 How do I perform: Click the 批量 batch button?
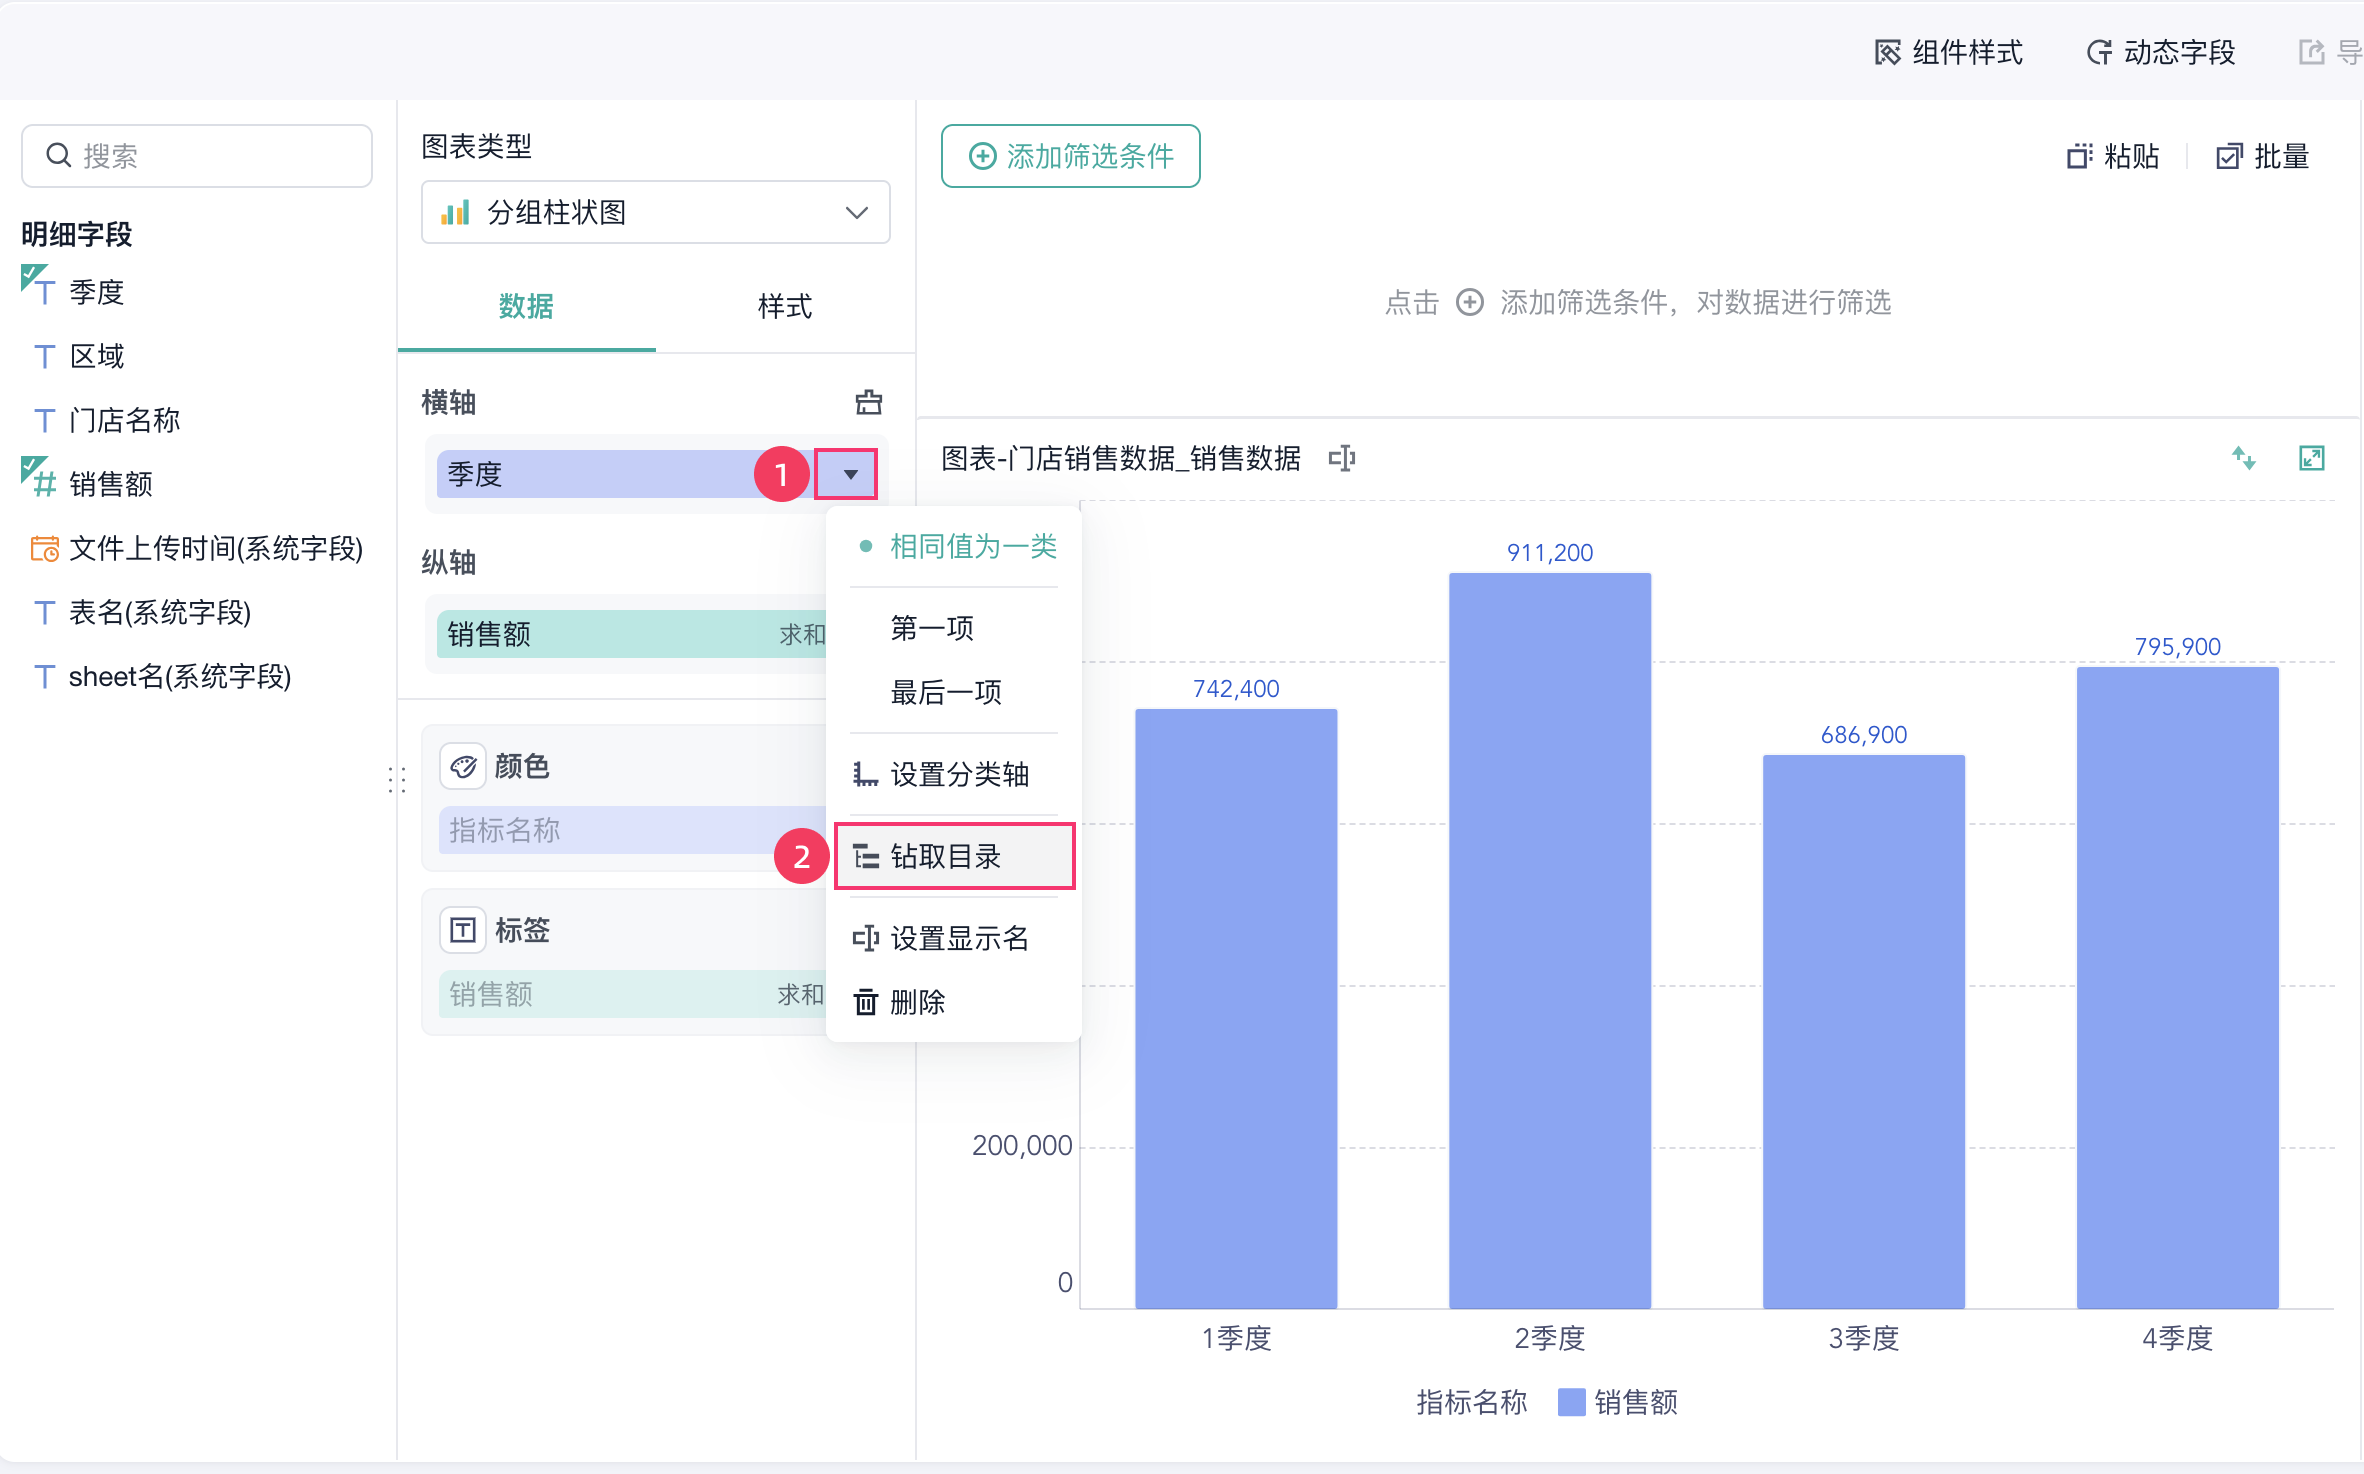(x=2262, y=156)
